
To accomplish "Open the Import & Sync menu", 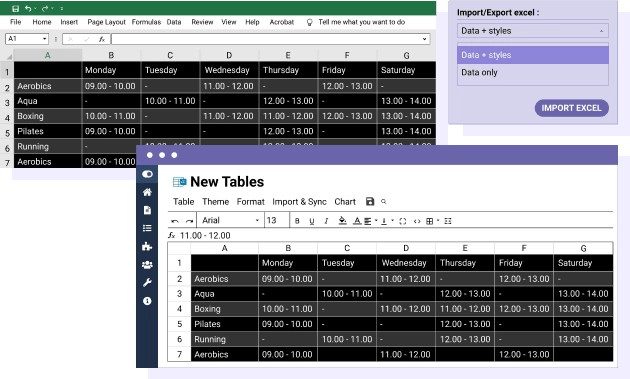I will (x=299, y=202).
